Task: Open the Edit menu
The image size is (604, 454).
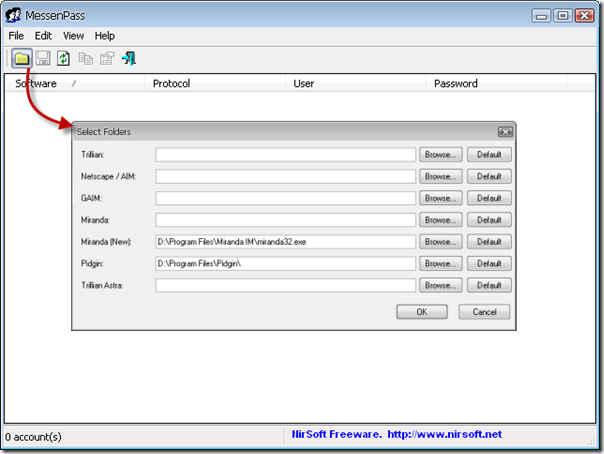Action: (43, 36)
